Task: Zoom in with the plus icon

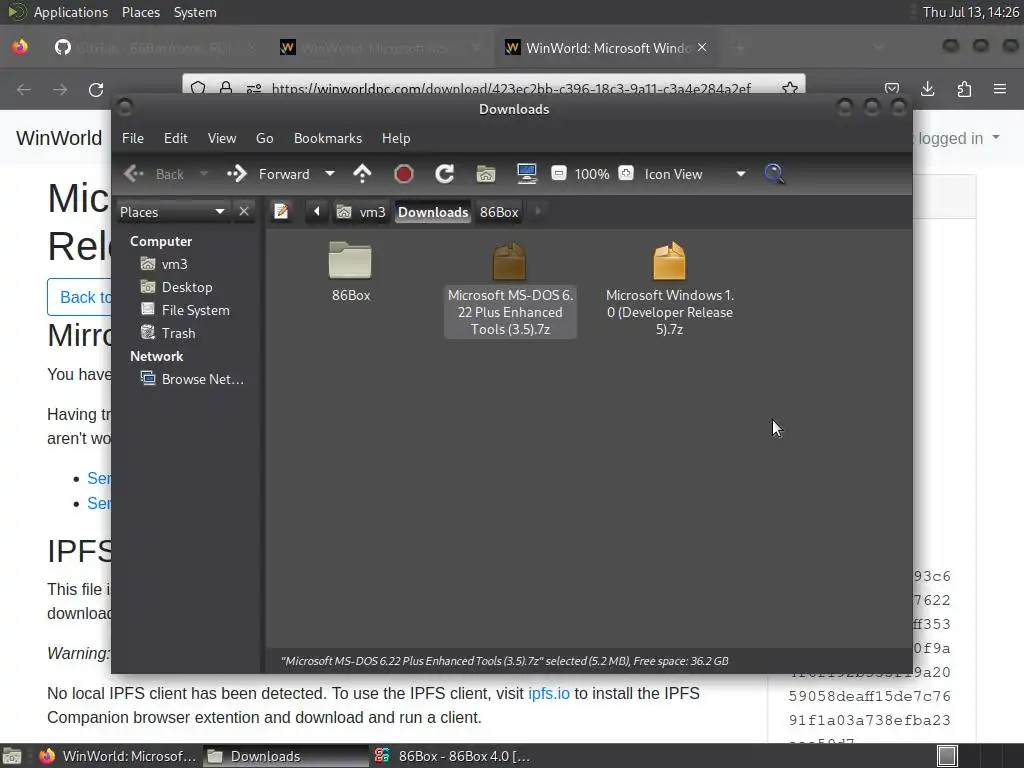Action: click(x=626, y=173)
